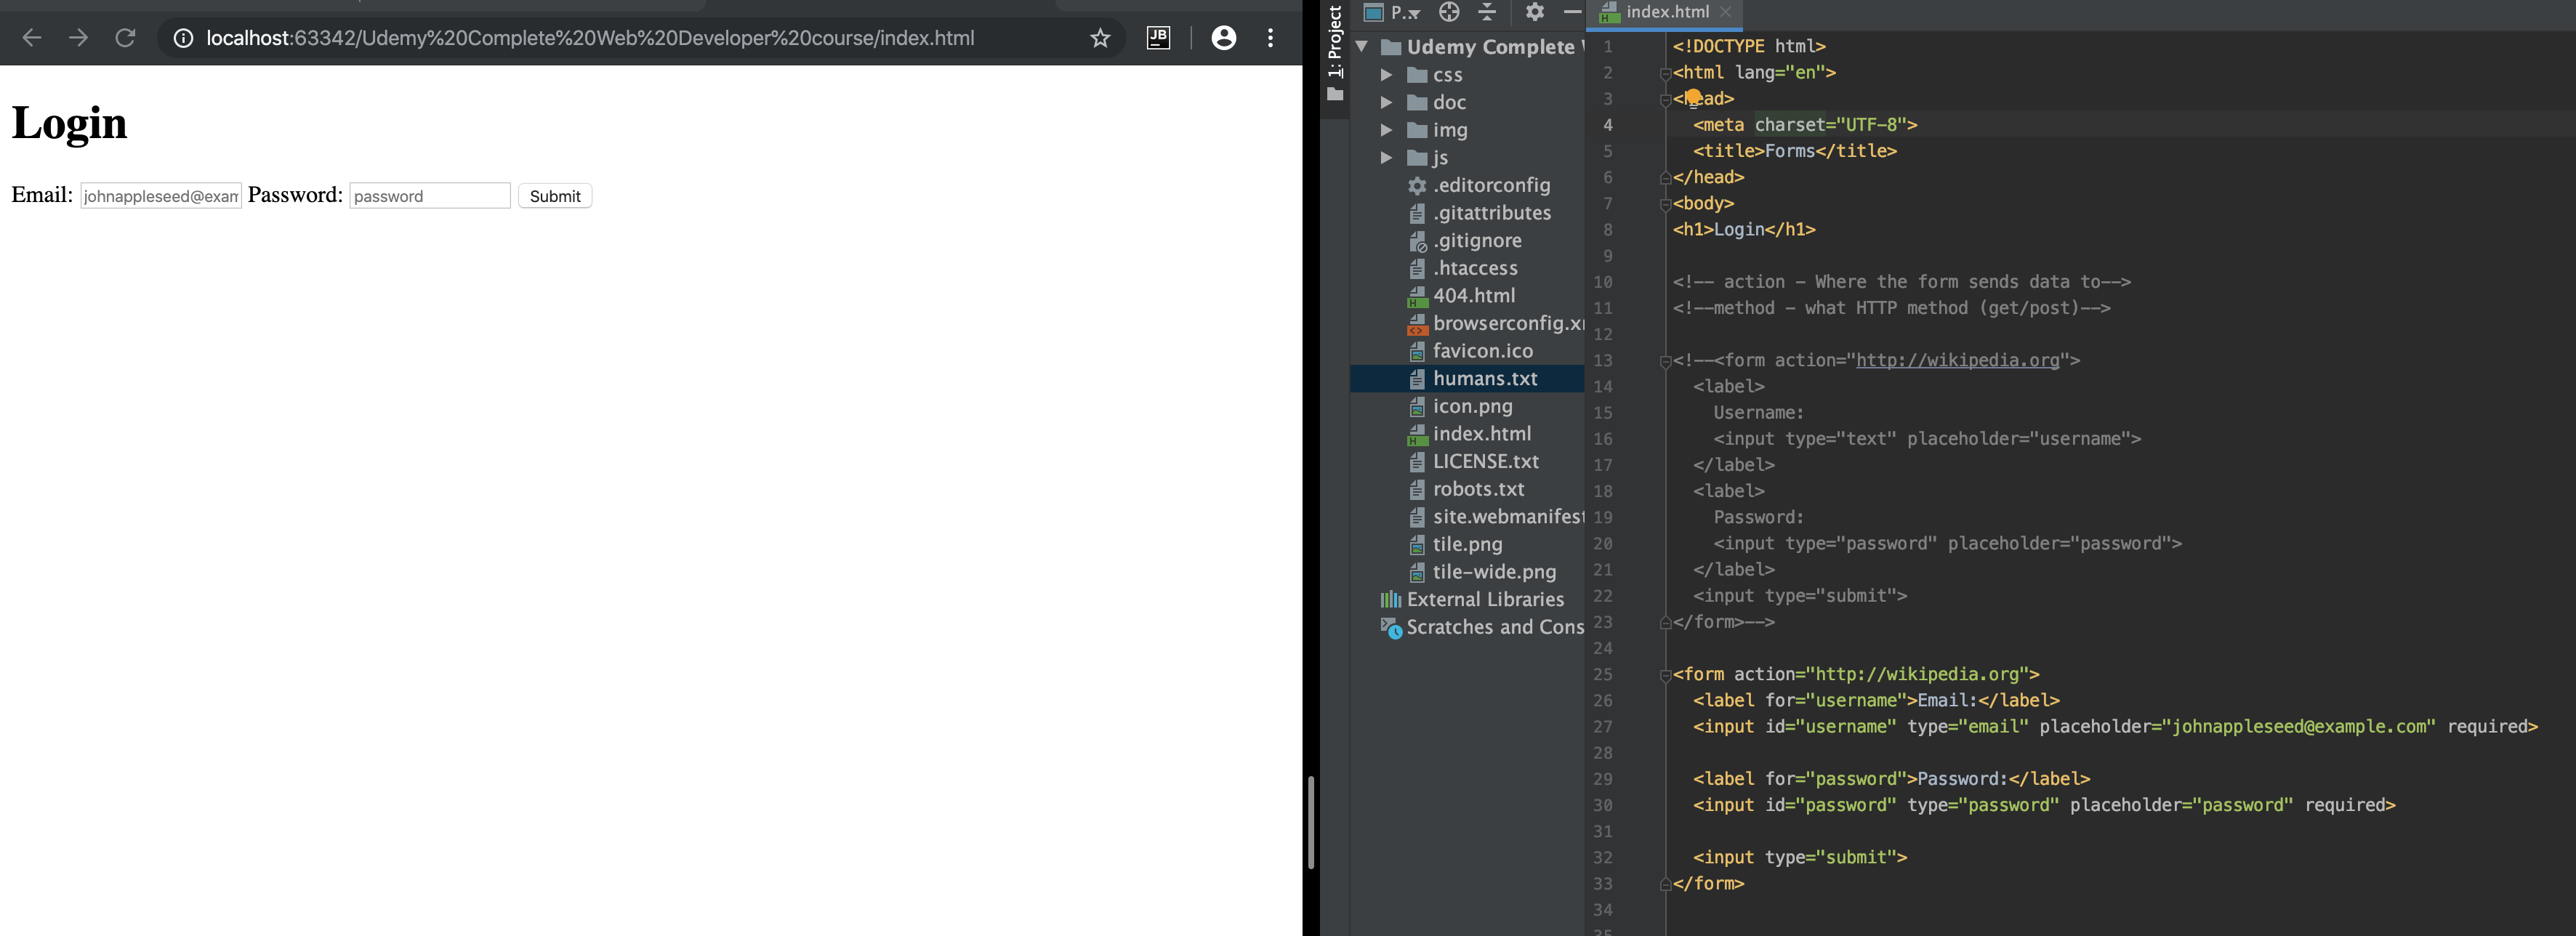This screenshot has width=2576, height=936.
Task: Bookmark this page with star icon
Action: click(1100, 38)
